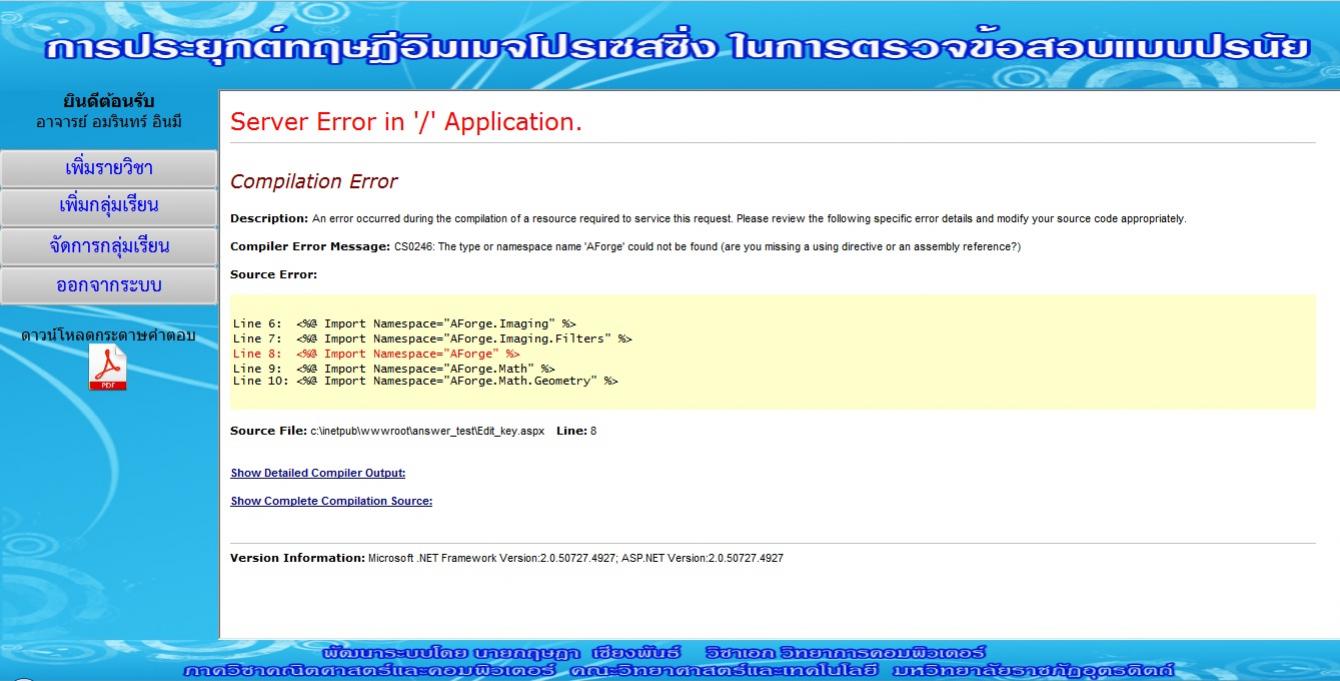Click the Compiler Error Message CS0246 text
Image resolution: width=1340 pixels, height=681 pixels.
pos(625,246)
